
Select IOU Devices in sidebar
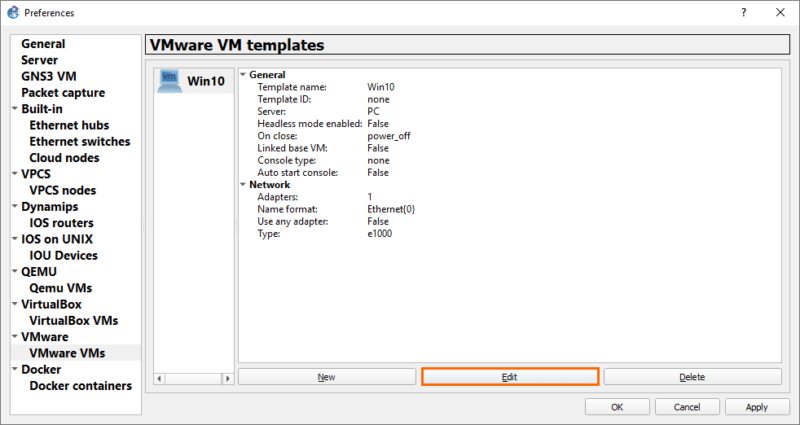tap(63, 256)
